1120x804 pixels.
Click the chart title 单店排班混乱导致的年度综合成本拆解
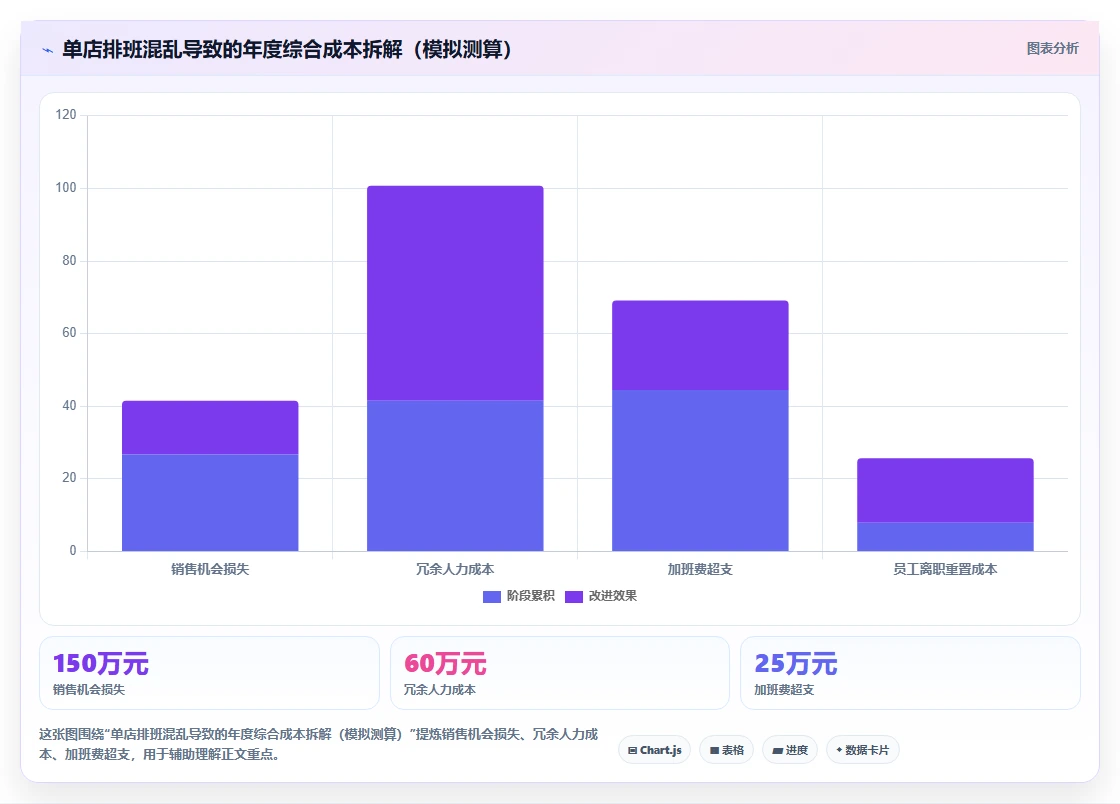(287, 49)
